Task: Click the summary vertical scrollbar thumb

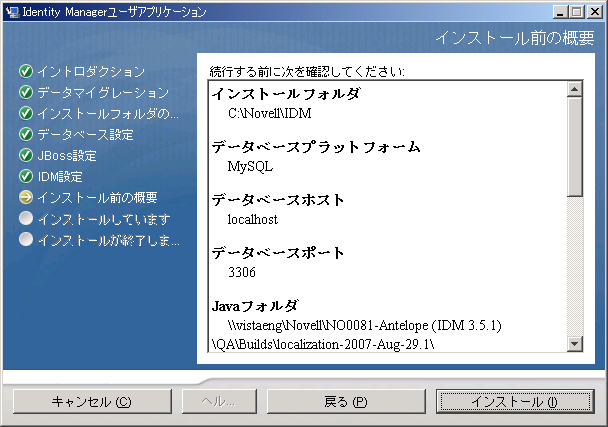Action: (575, 147)
